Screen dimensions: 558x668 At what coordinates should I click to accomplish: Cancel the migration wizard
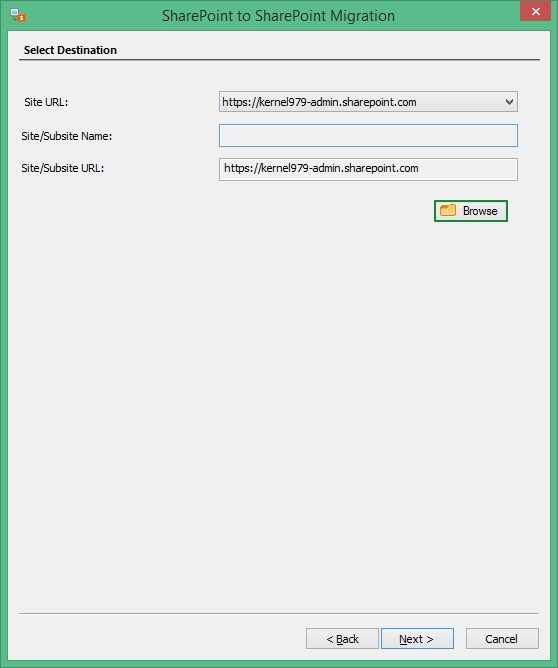click(502, 639)
